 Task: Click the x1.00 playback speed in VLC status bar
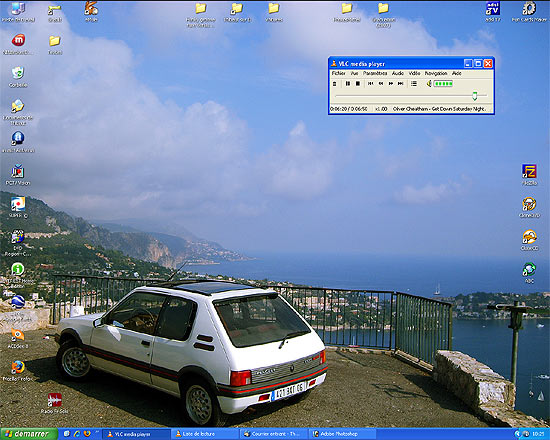pyautogui.click(x=381, y=109)
